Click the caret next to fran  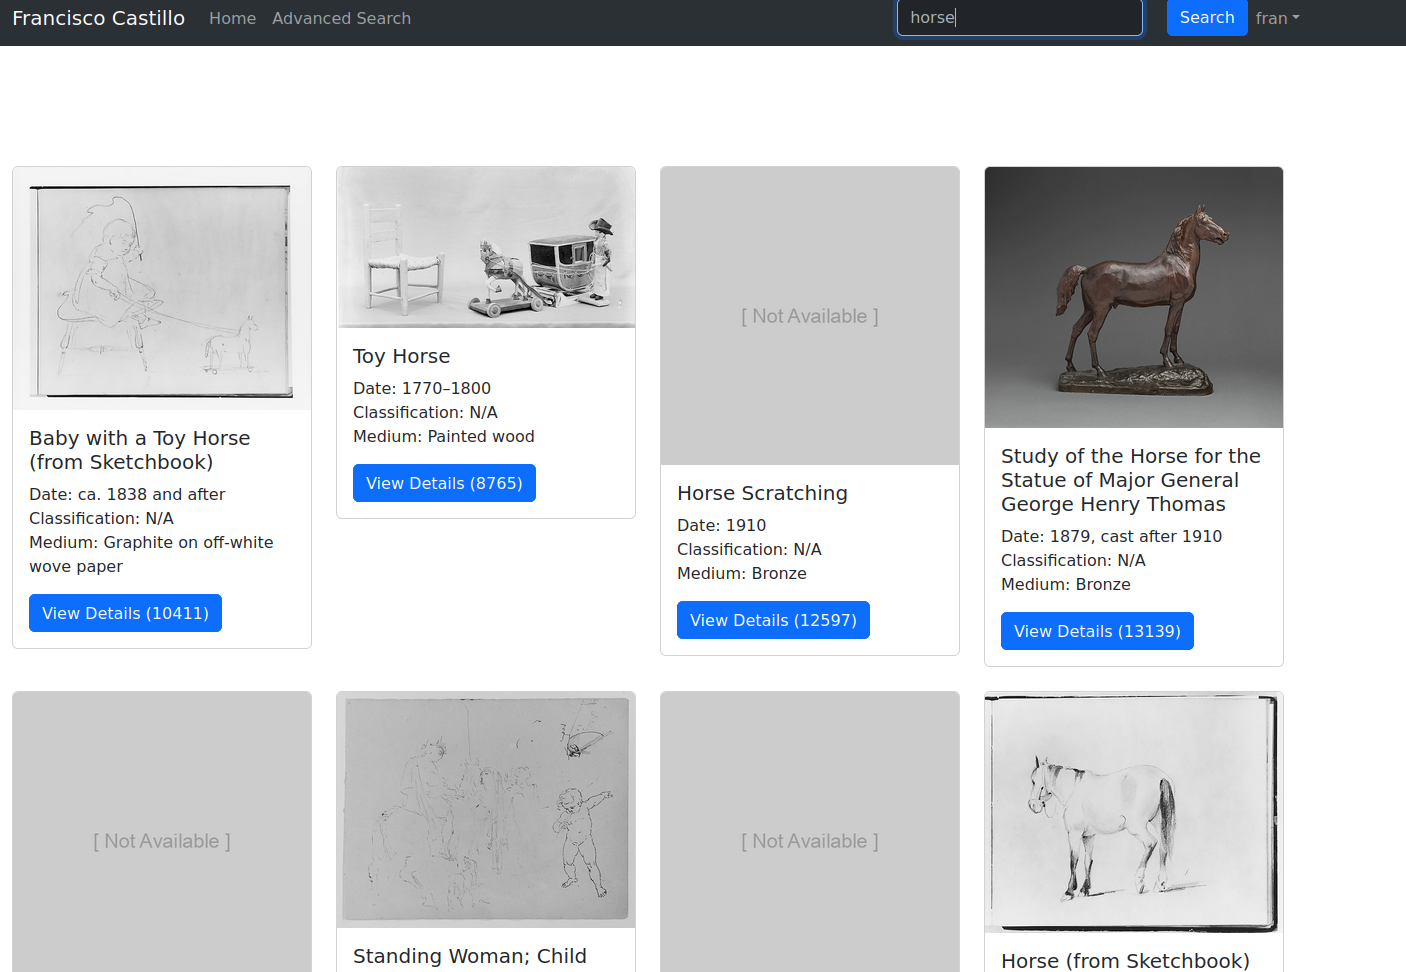(x=1295, y=18)
